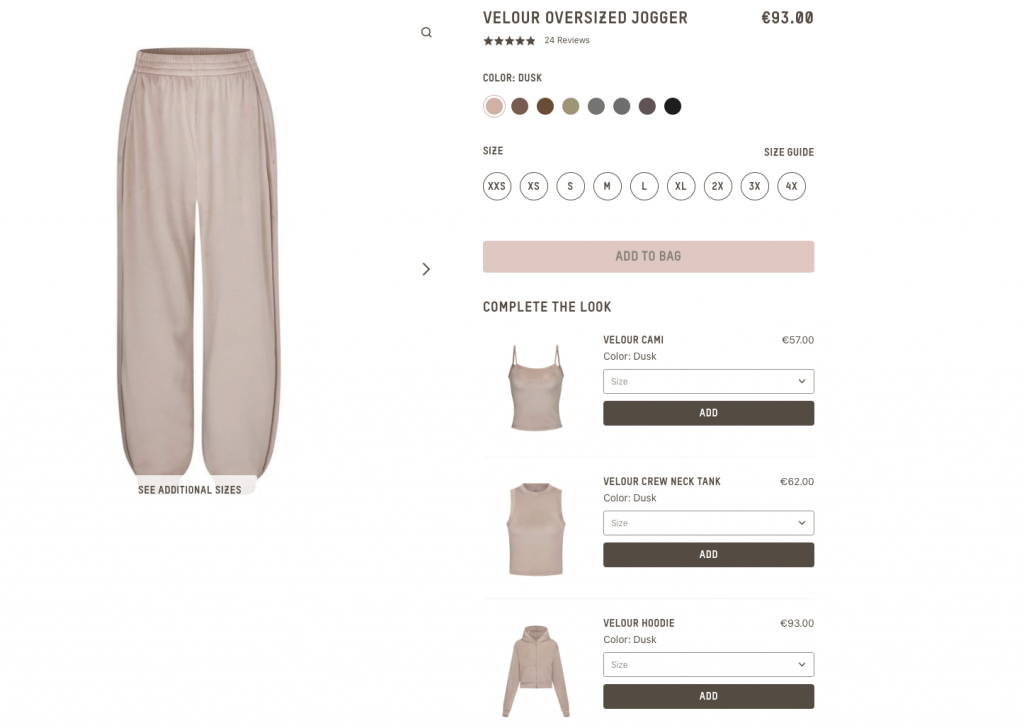Open the Velour Hoodie size dropdown
Screen dimensions: 1024x728
click(709, 665)
